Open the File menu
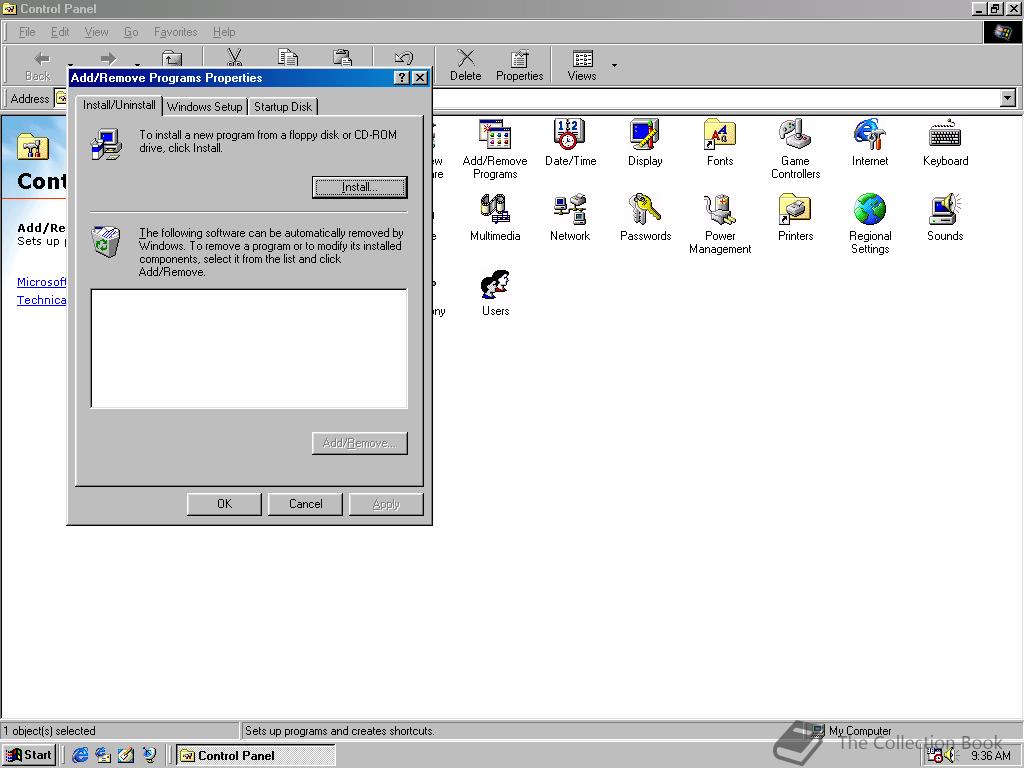This screenshot has width=1024, height=768. tap(27, 32)
